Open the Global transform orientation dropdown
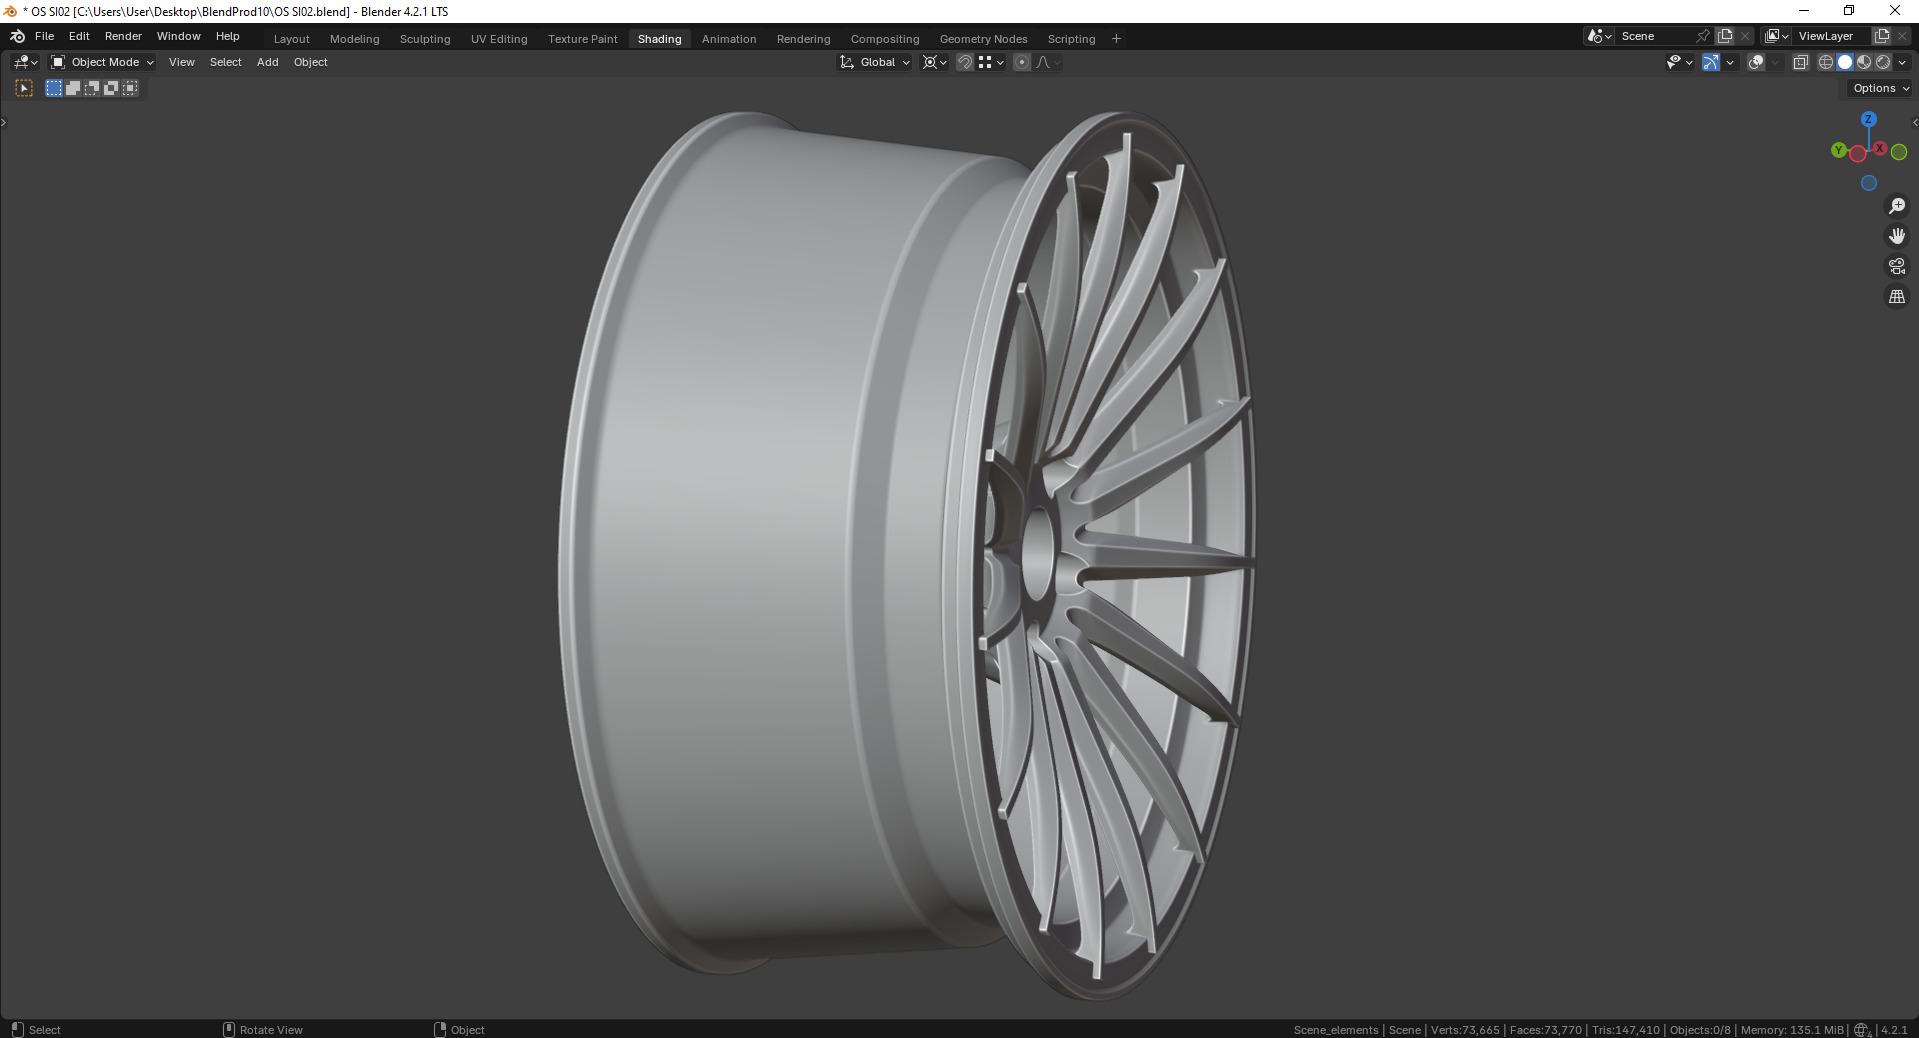The width and height of the screenshot is (1919, 1038). click(875, 62)
